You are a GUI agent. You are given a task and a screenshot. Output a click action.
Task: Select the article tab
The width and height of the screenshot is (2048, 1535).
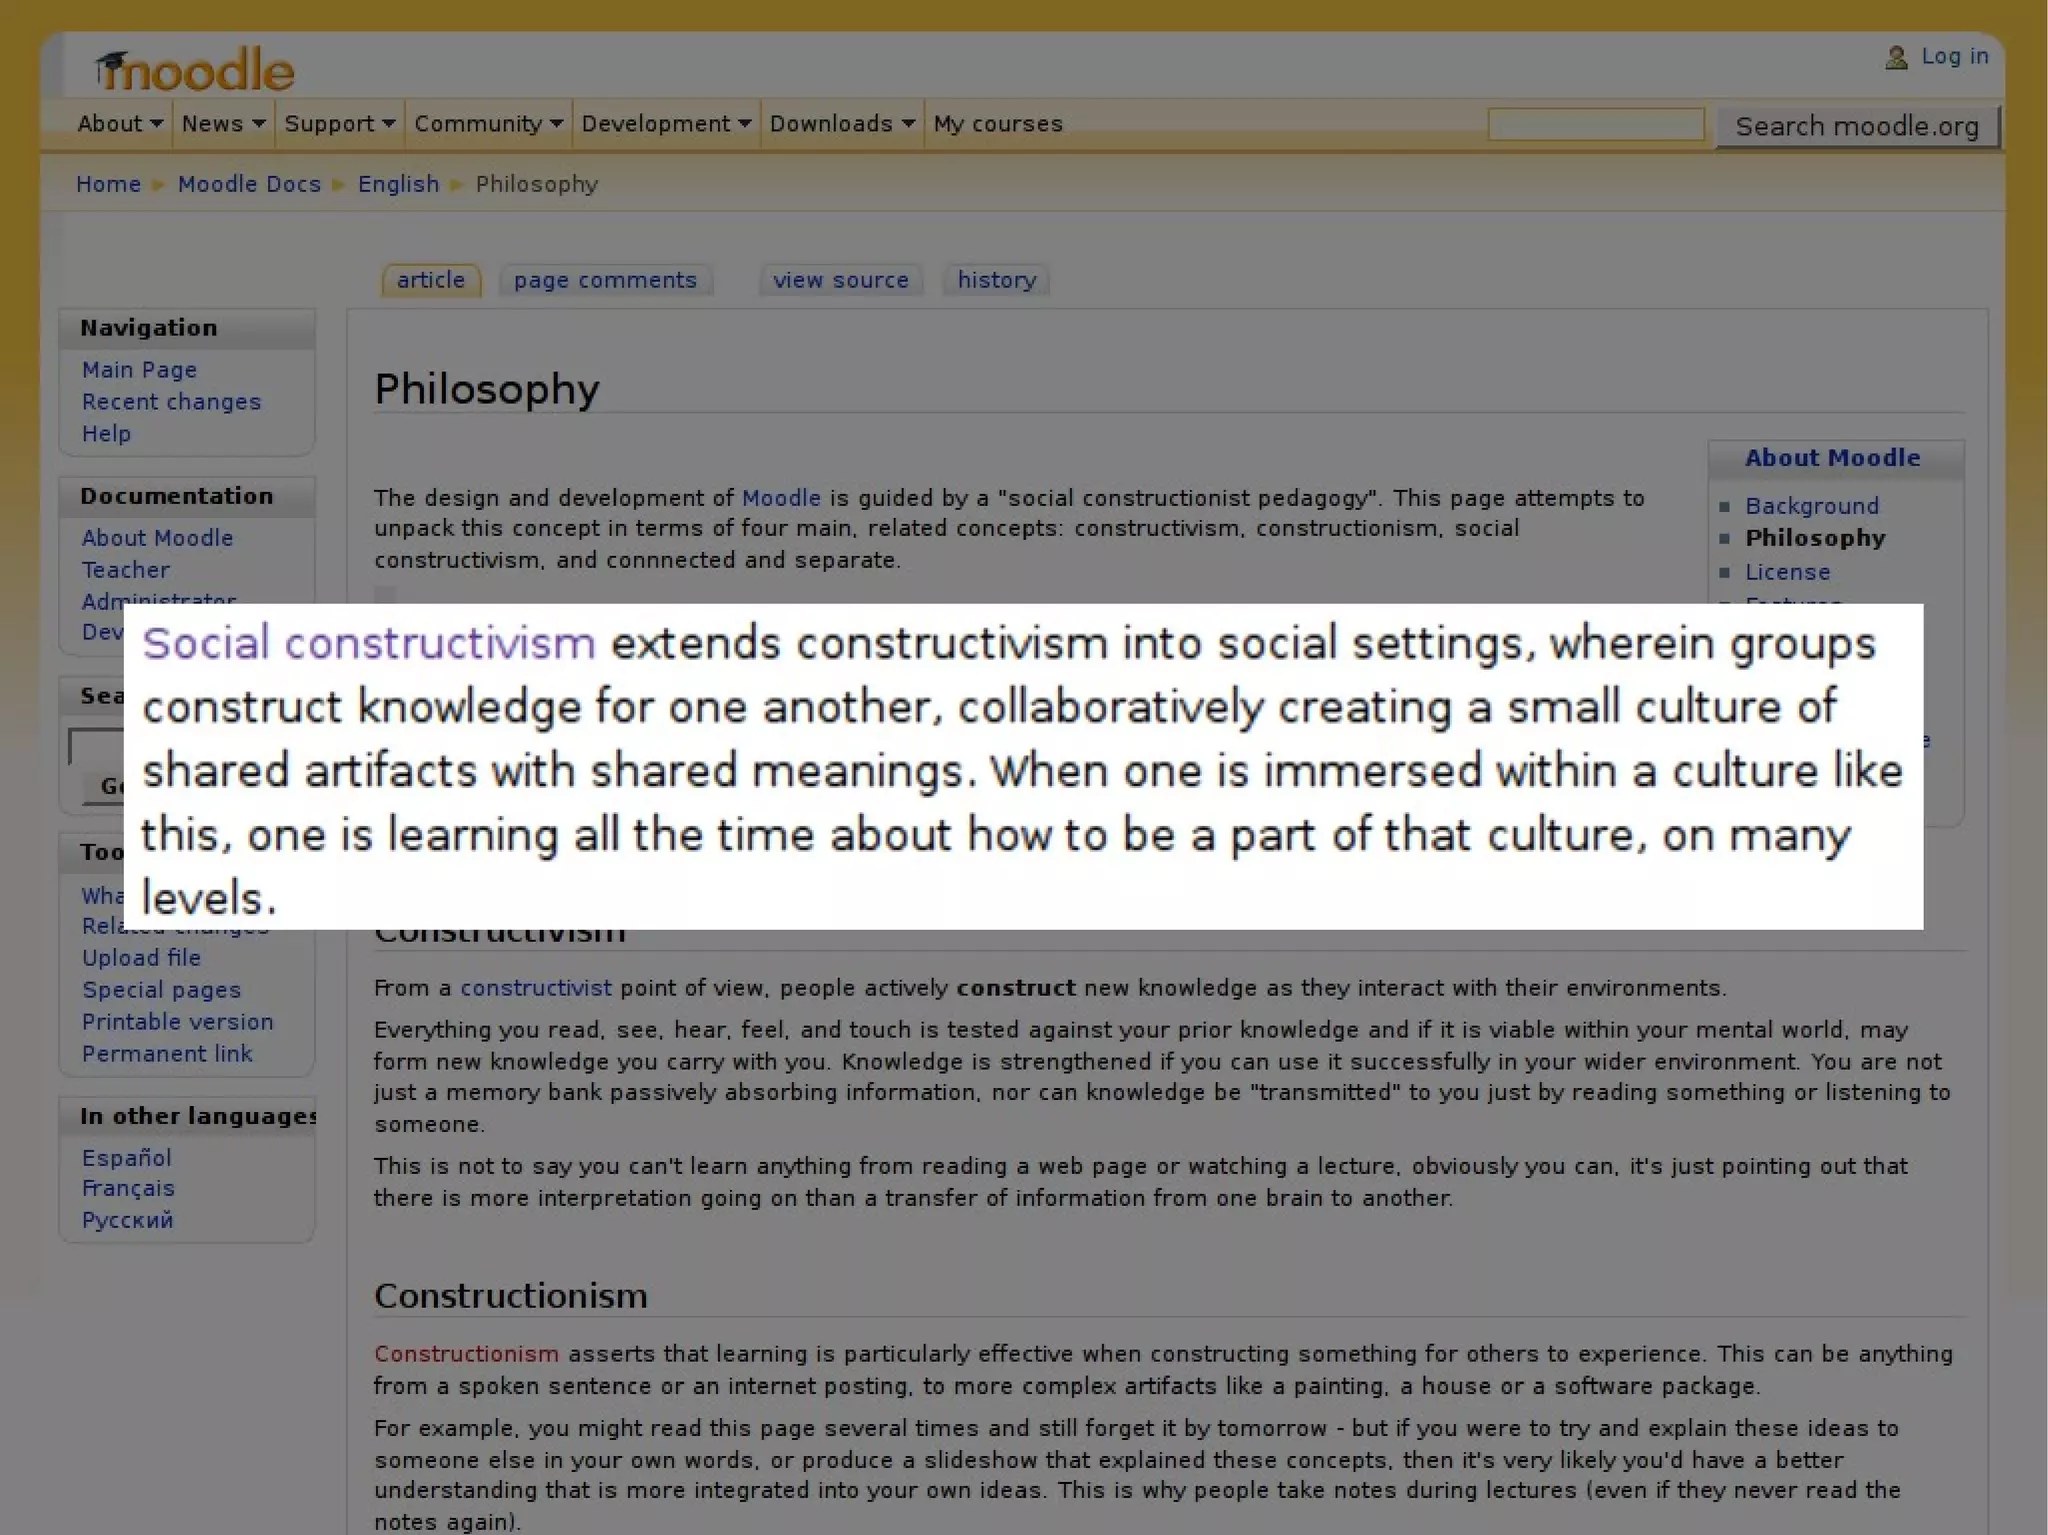pos(431,280)
